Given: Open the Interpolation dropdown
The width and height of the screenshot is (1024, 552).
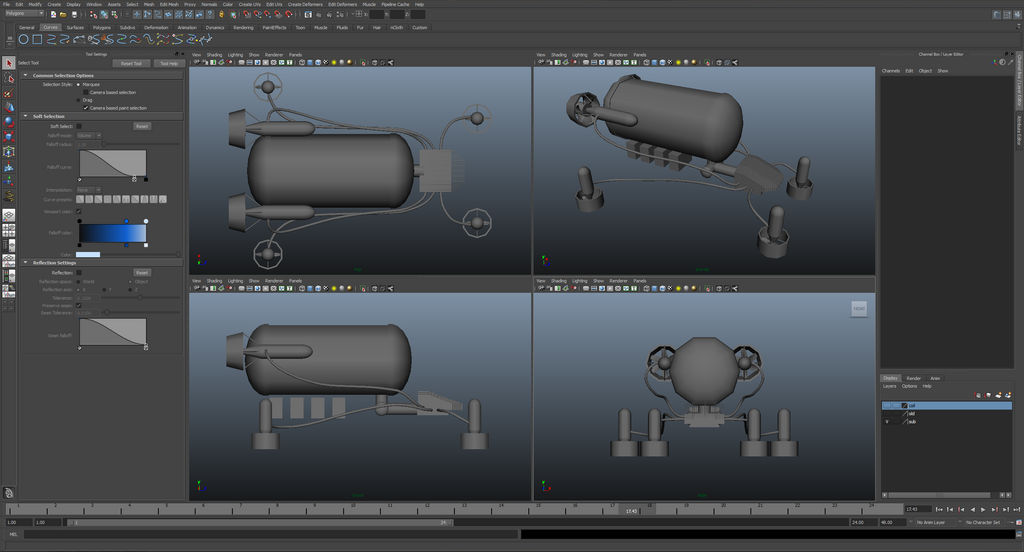Looking at the screenshot, I should (x=89, y=189).
